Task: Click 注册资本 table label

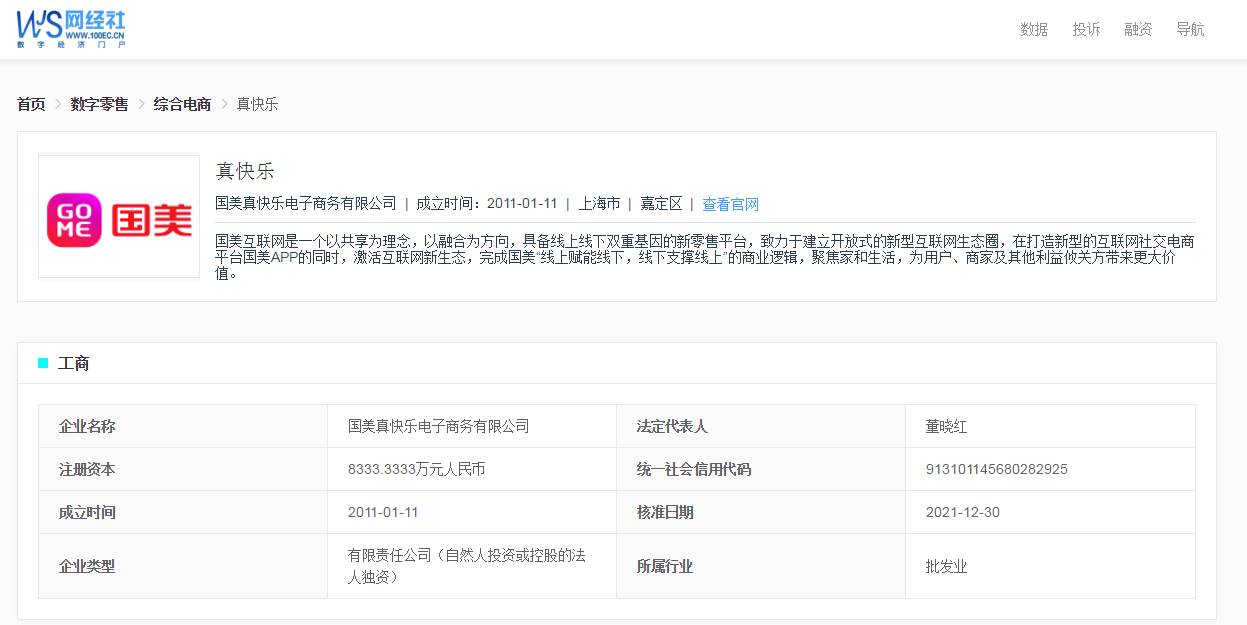Action: coord(87,469)
